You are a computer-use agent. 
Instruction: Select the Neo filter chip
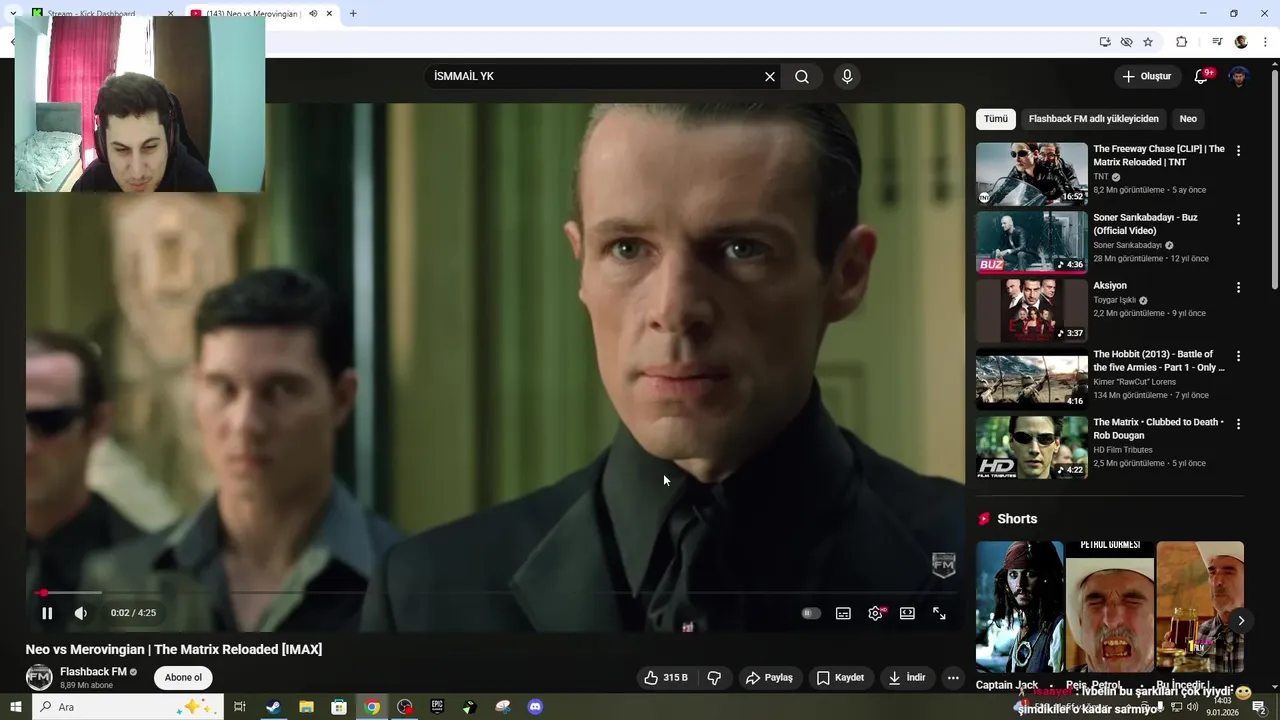click(x=1188, y=119)
